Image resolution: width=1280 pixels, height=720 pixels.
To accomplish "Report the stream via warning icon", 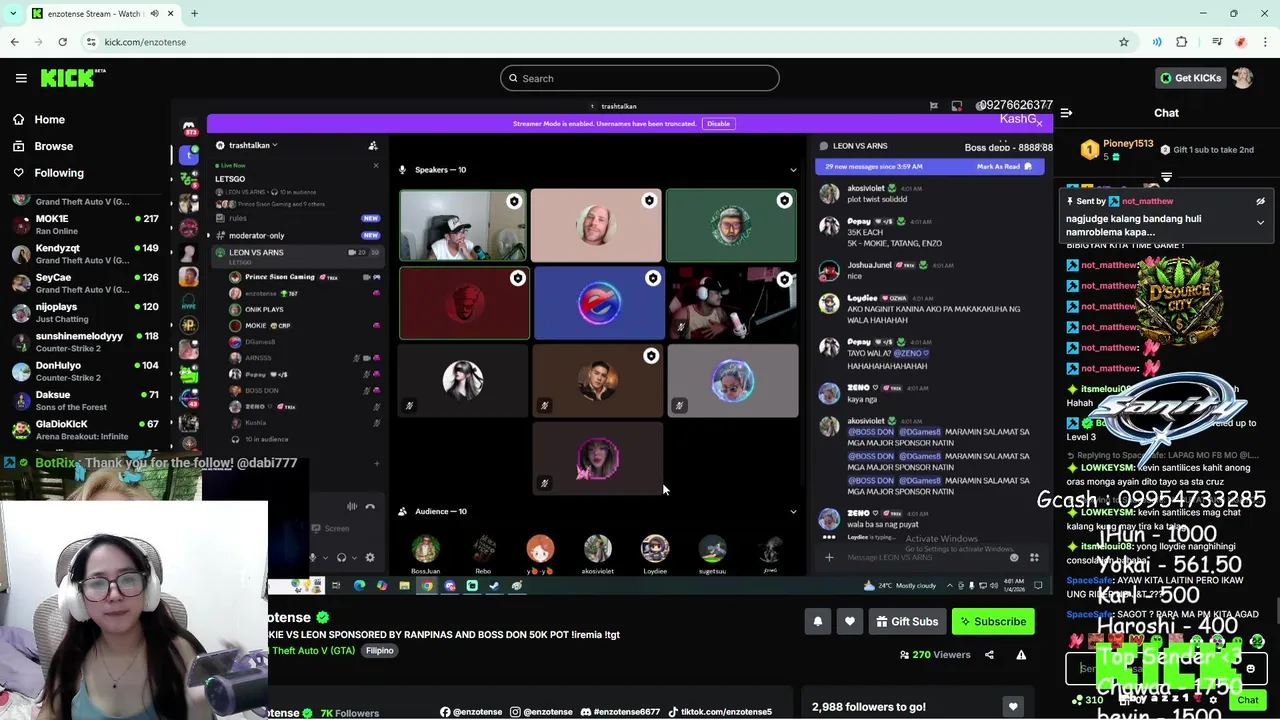I will (x=1021, y=655).
